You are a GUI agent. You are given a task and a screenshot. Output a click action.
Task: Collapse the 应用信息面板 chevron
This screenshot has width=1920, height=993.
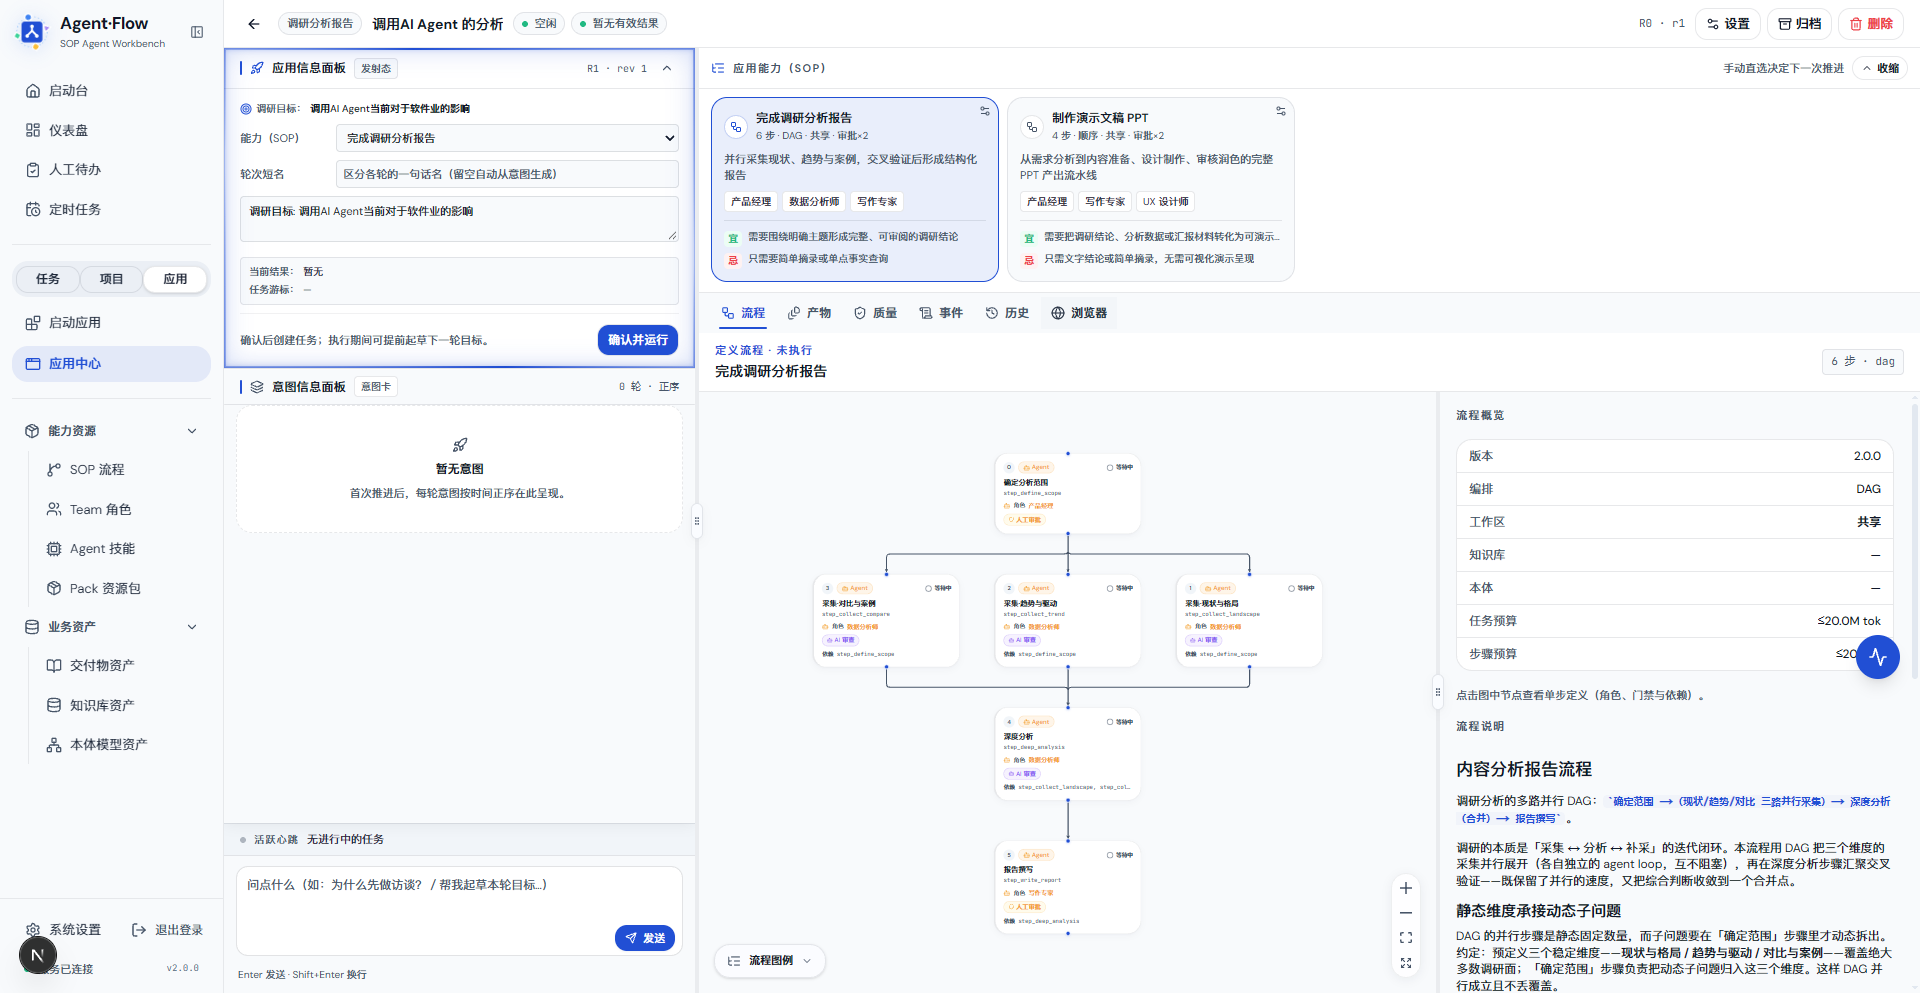pos(667,69)
